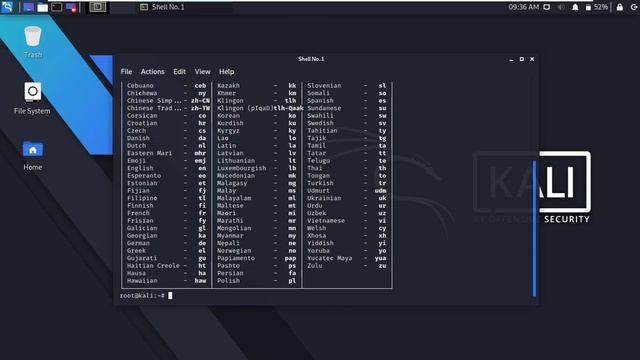640x360 pixels.
Task: Open the notifications bell icon
Action: tap(575, 7)
